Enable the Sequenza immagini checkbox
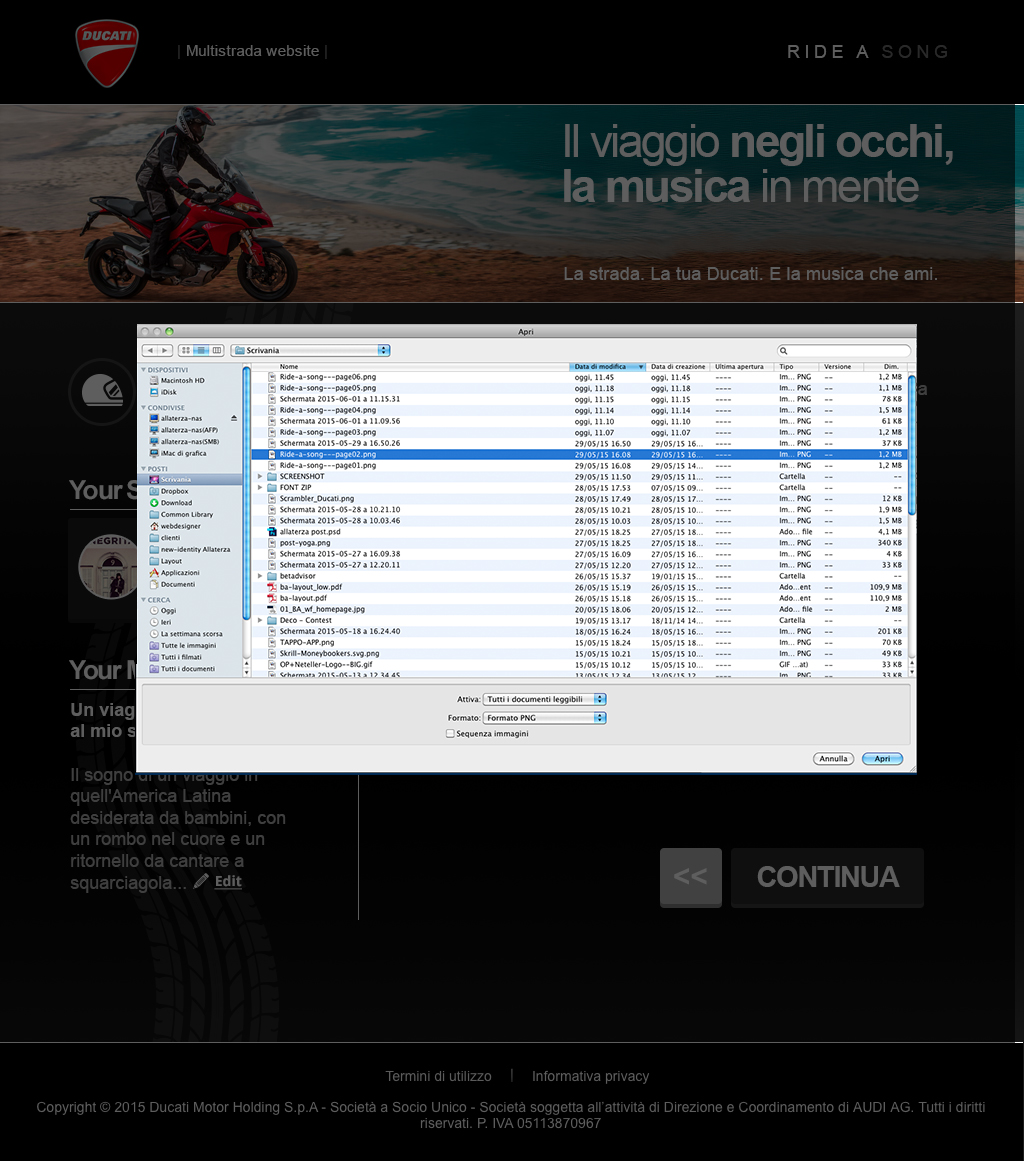This screenshot has width=1024, height=1161. click(450, 734)
